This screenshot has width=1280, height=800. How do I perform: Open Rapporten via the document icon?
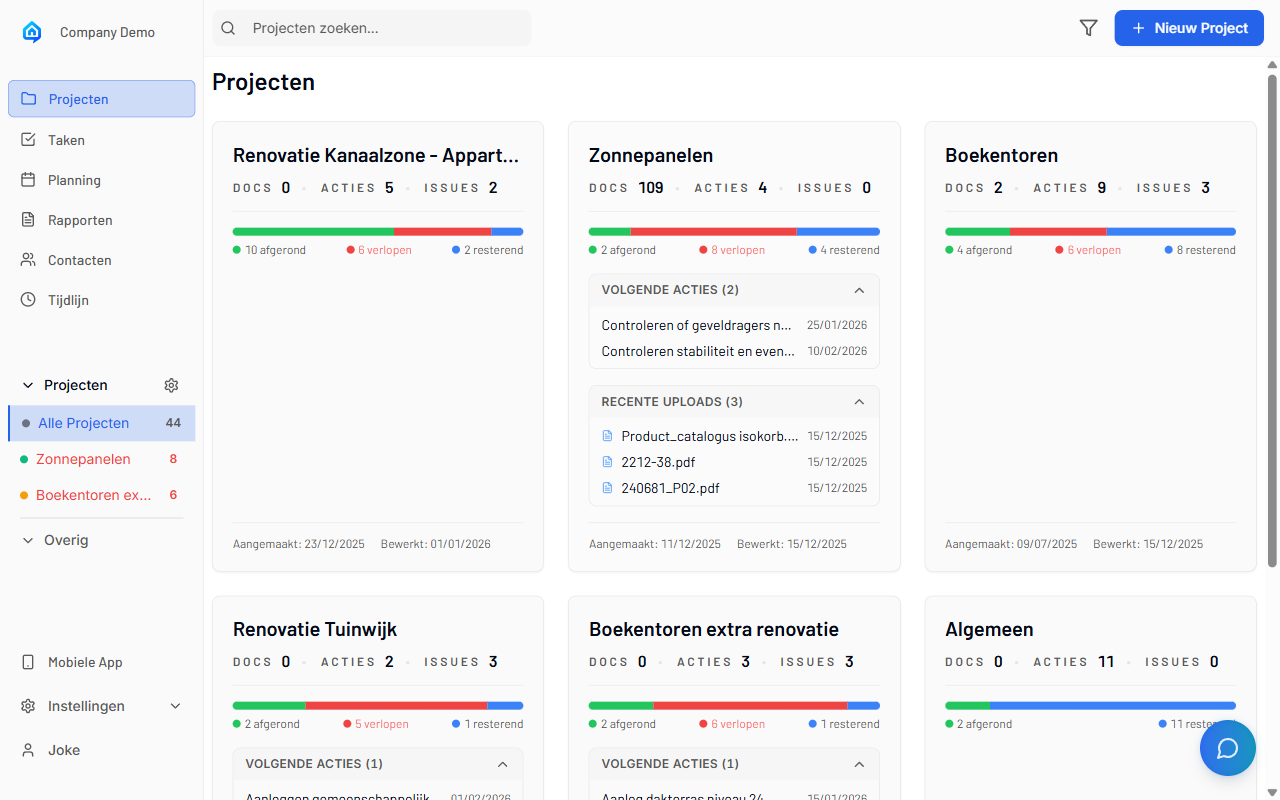tap(29, 220)
